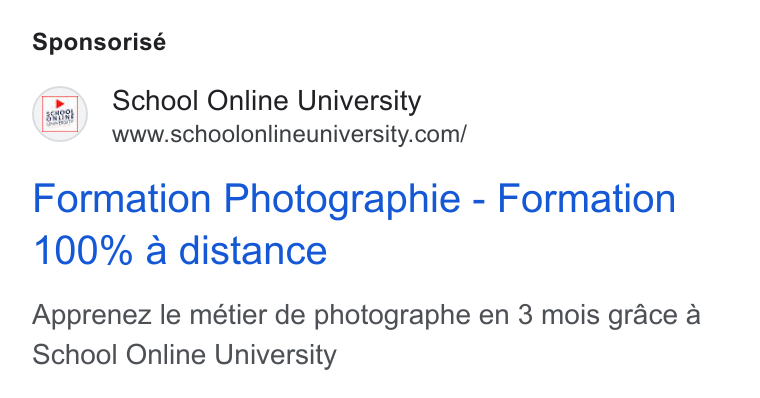This screenshot has height=398, width=760.
Task: Open the 100% à distance headline line
Action: [180, 250]
